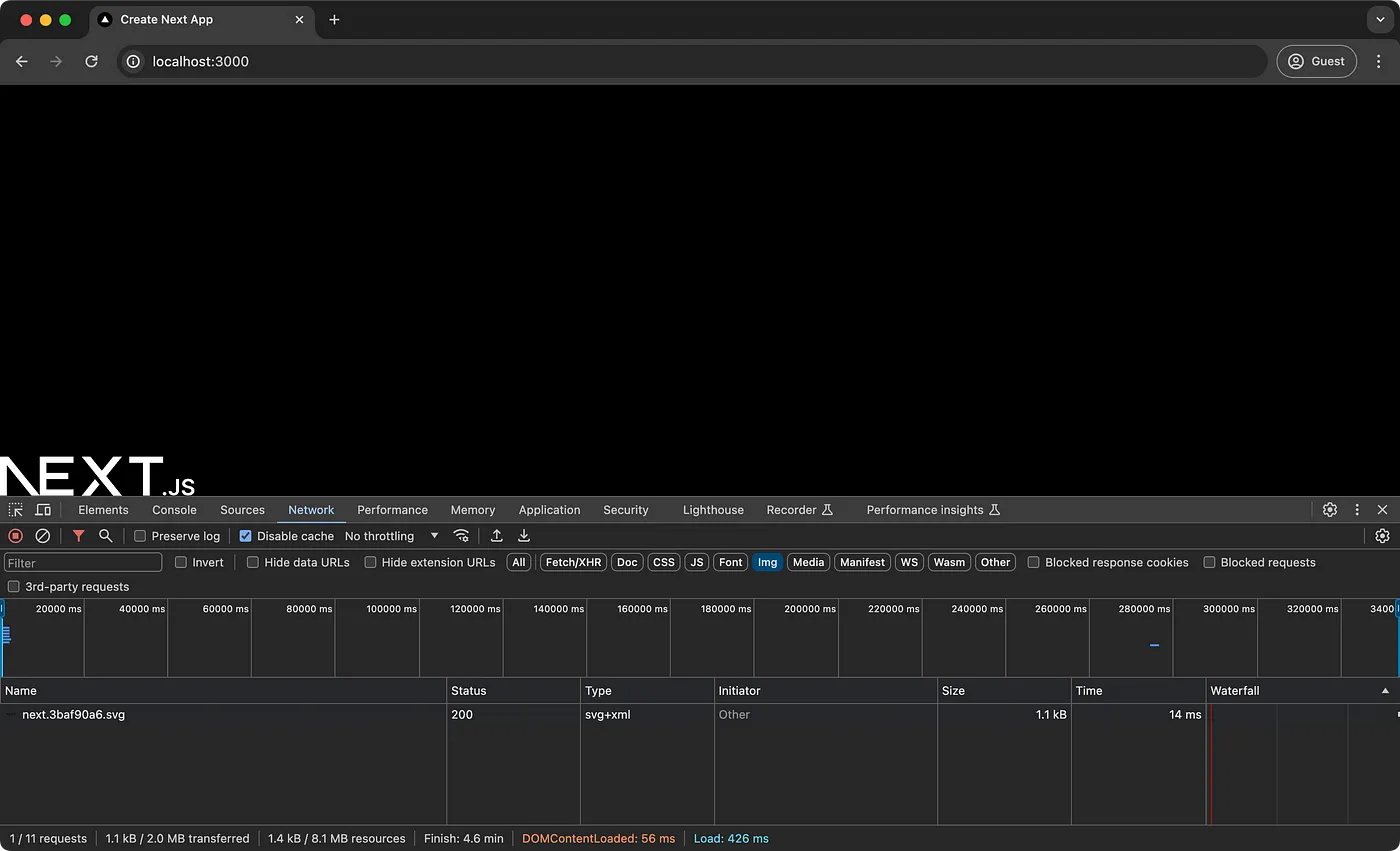Select the inspect element cursor tool
1400x851 pixels.
point(15,509)
